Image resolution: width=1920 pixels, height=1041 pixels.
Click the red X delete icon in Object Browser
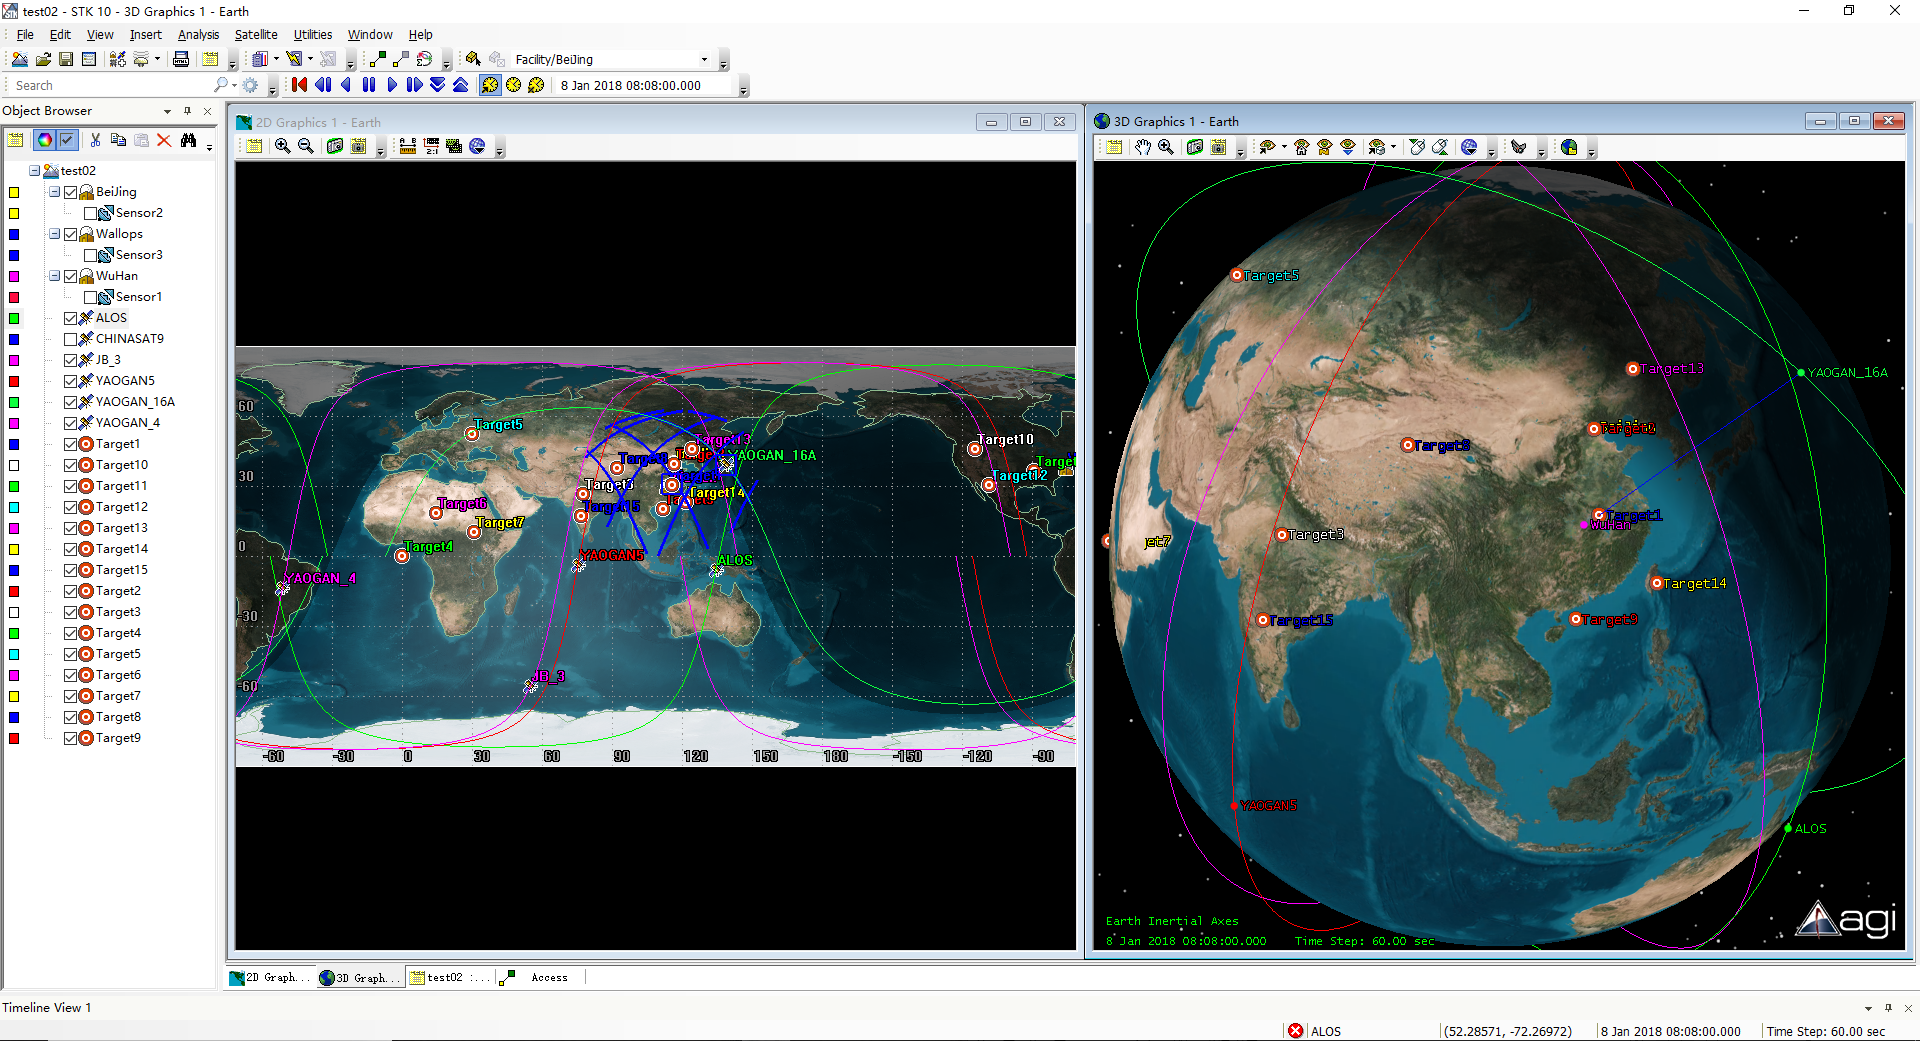click(164, 141)
